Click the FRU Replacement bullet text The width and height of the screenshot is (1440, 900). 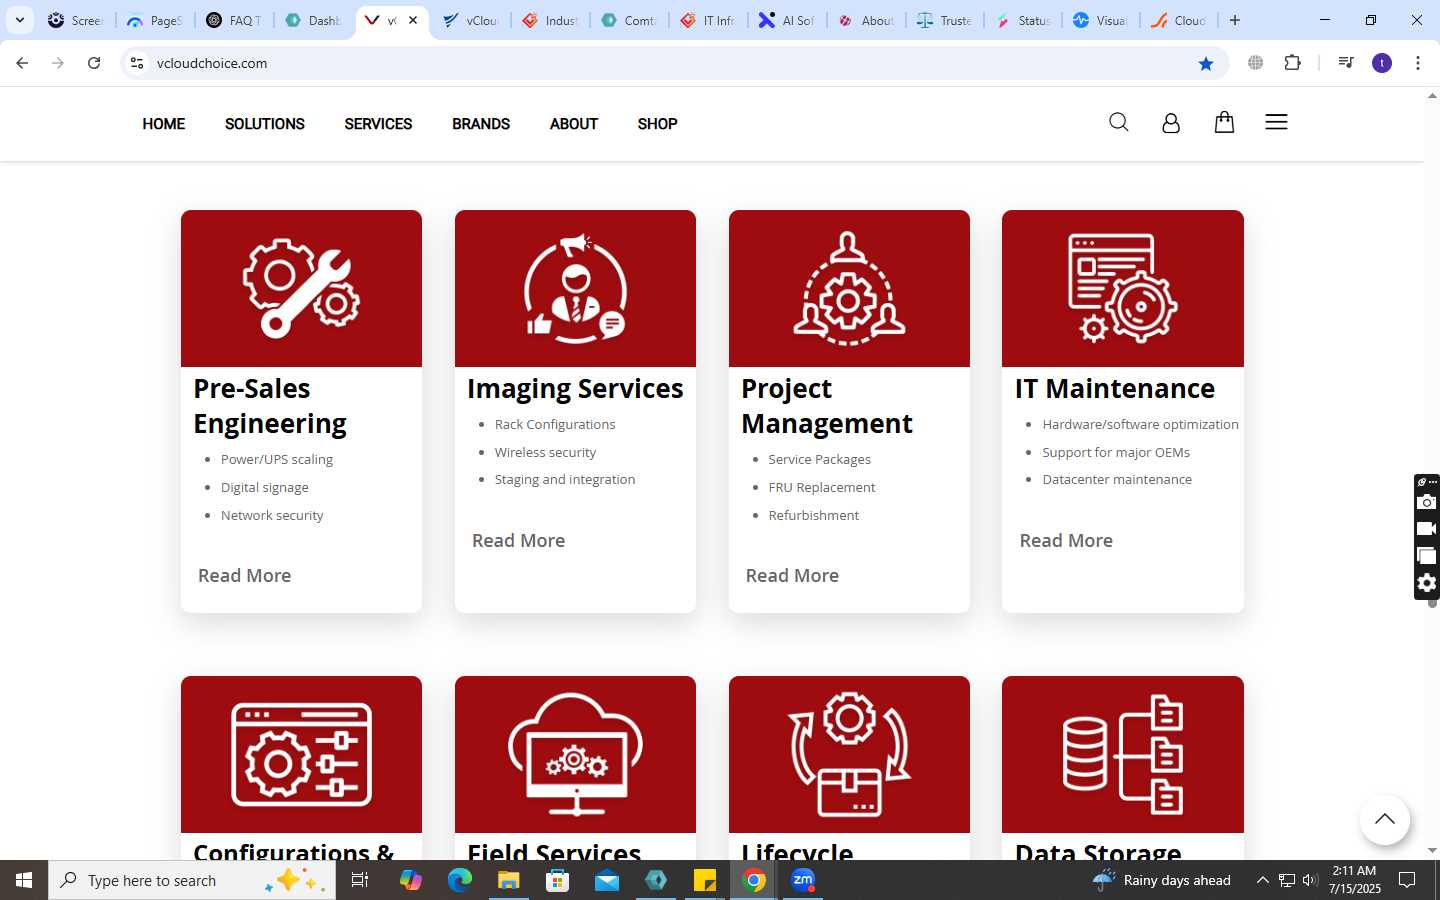click(822, 487)
